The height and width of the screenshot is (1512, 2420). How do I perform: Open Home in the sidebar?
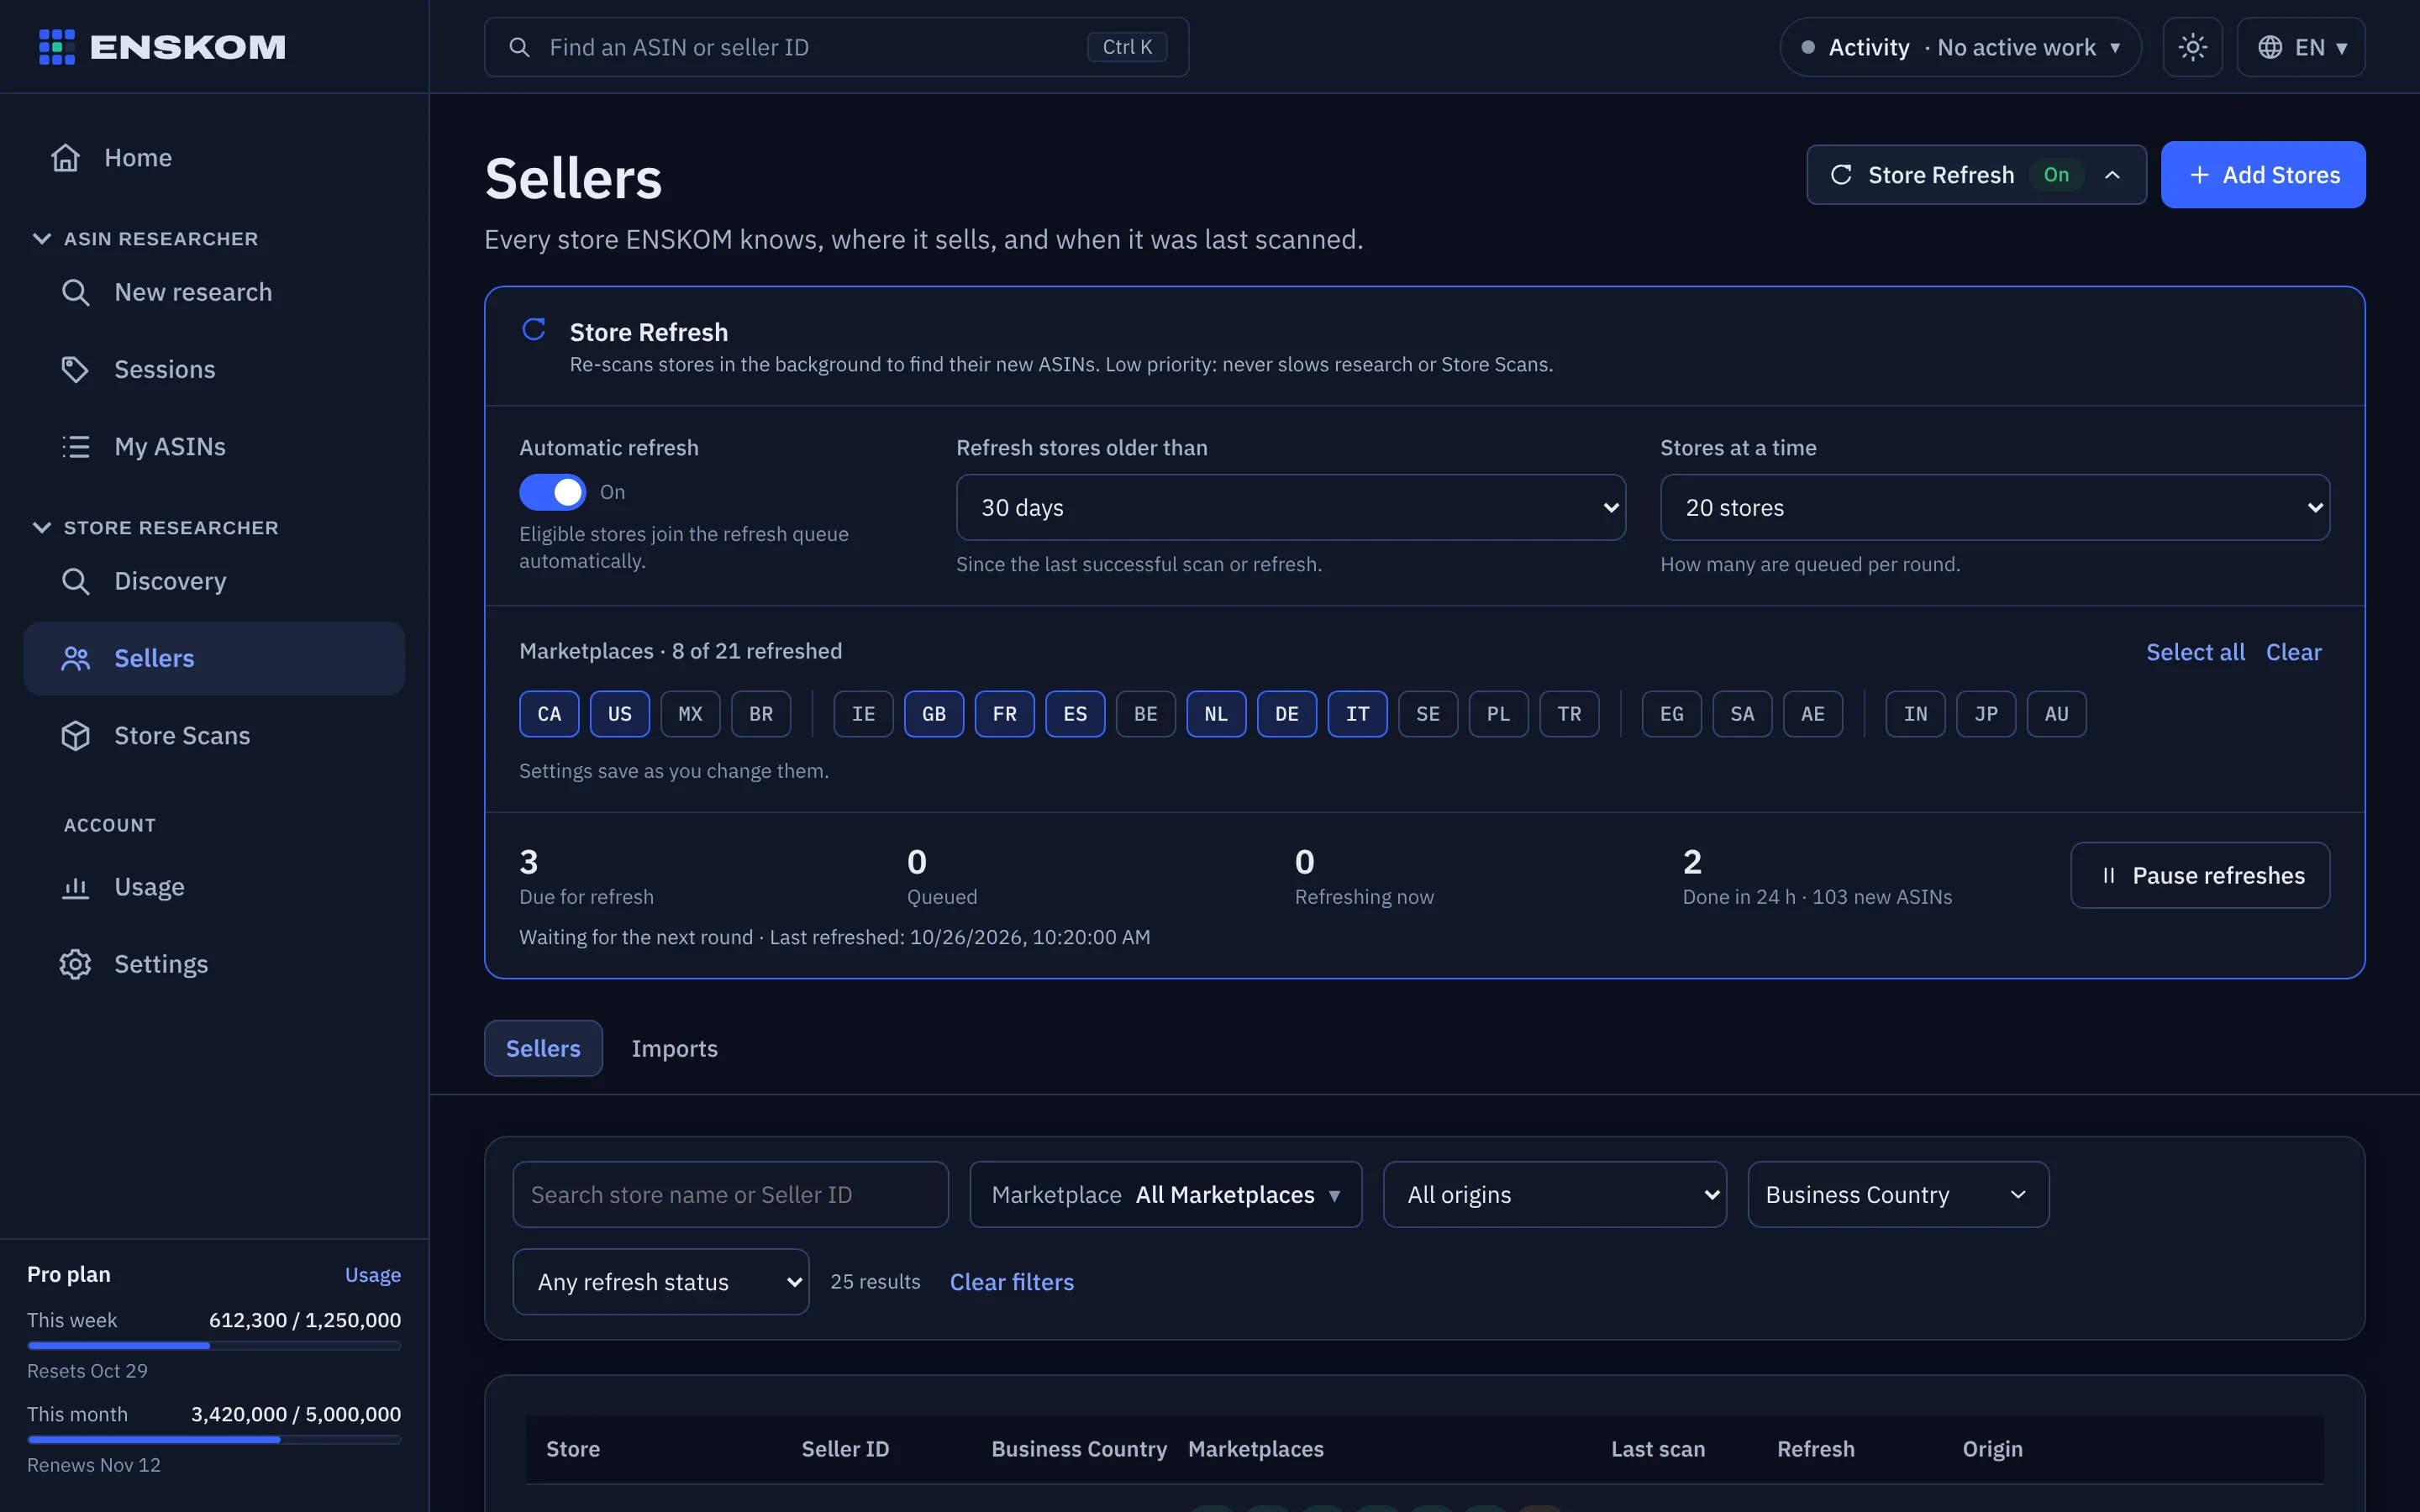click(x=214, y=158)
